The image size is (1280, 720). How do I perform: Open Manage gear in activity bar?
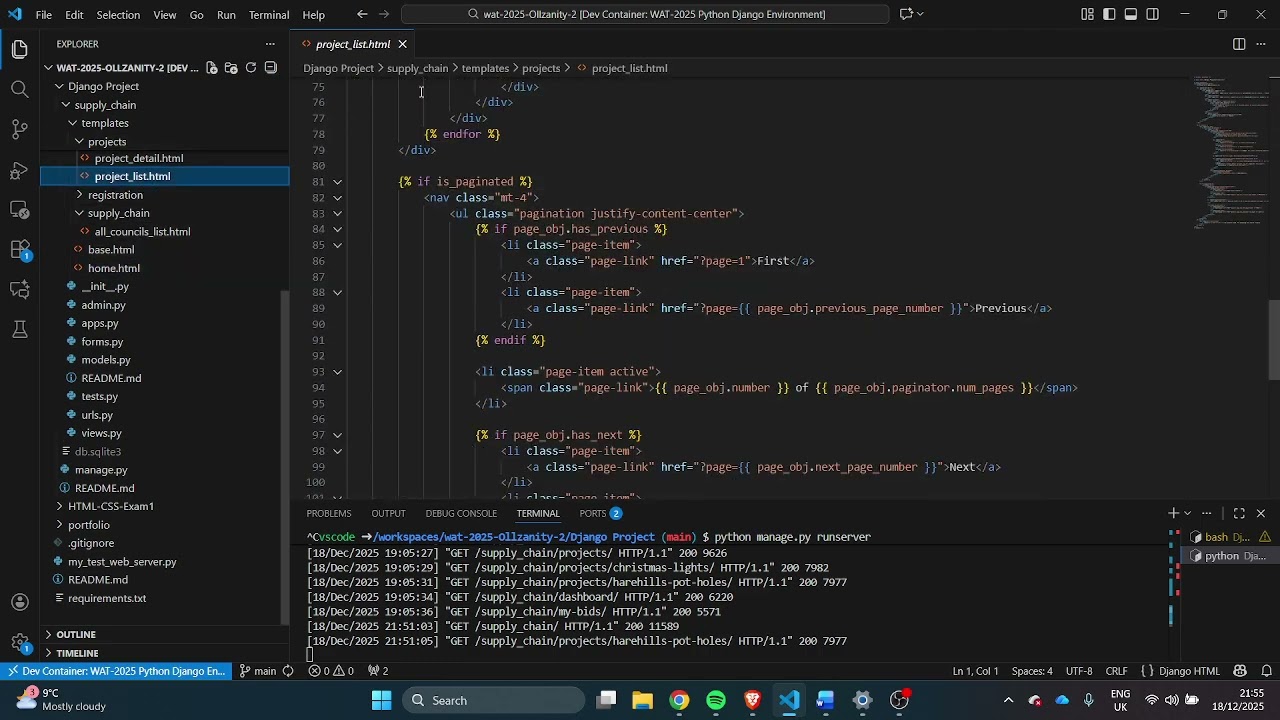click(20, 642)
